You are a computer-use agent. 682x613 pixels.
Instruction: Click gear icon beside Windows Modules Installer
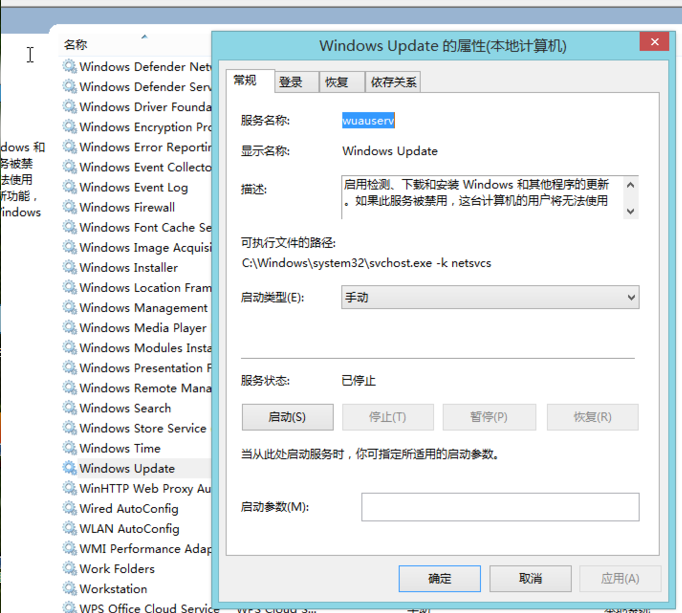click(x=69, y=348)
